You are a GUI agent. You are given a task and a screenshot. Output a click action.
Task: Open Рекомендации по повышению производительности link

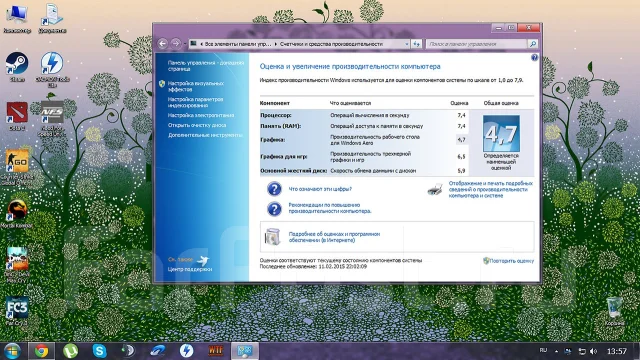[330, 208]
